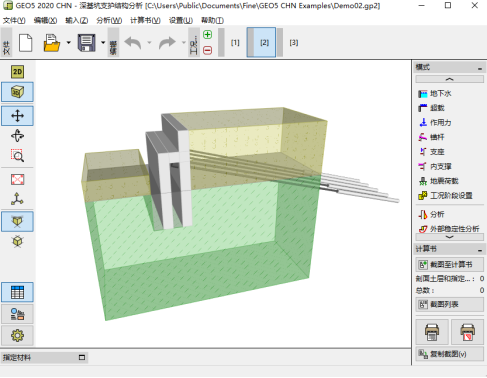Select the pan move tool

point(17,116)
